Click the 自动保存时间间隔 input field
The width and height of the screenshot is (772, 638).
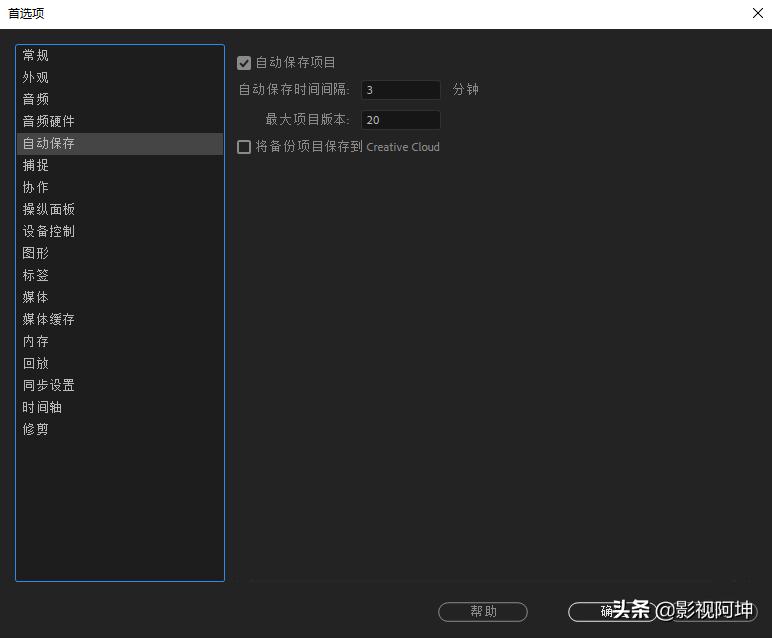pyautogui.click(x=401, y=90)
